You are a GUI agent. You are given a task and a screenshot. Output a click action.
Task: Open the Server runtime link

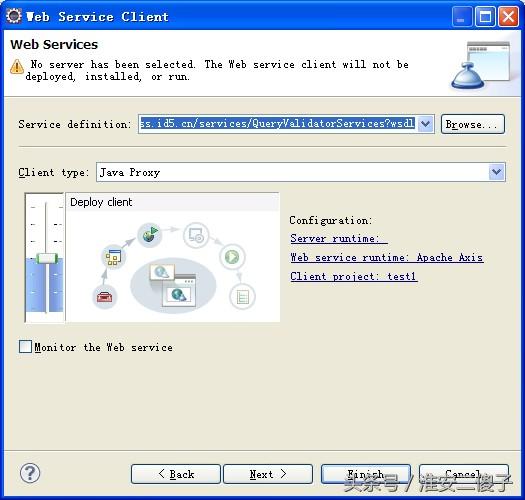[x=339, y=238]
